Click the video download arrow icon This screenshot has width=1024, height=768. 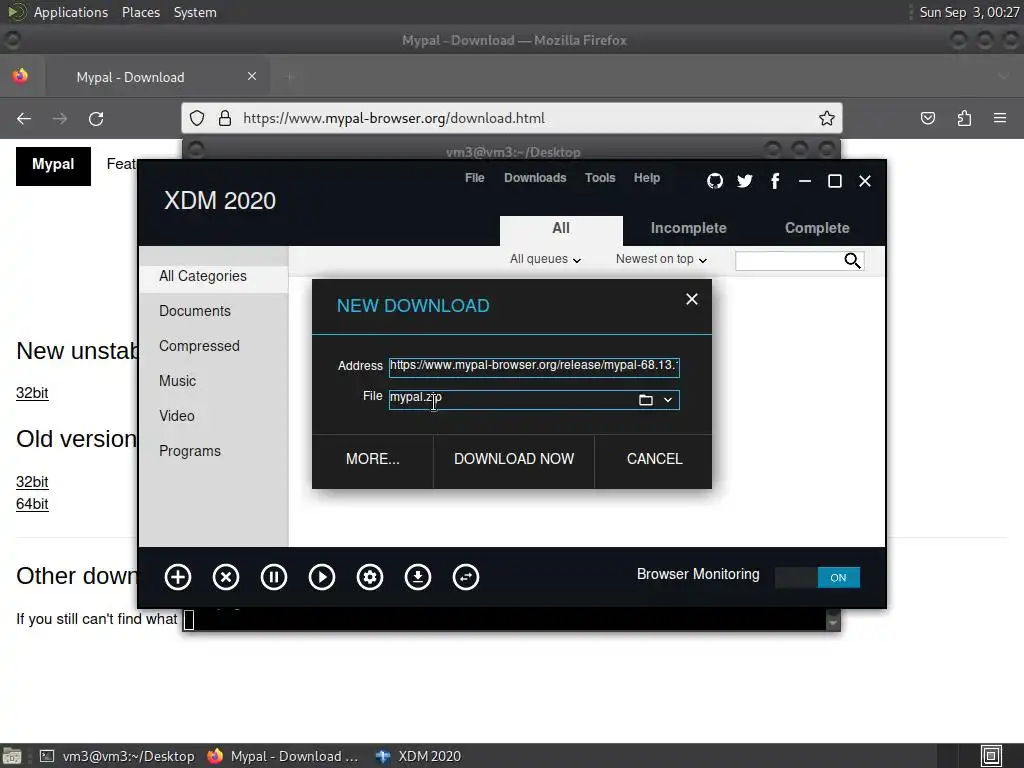(x=418, y=577)
